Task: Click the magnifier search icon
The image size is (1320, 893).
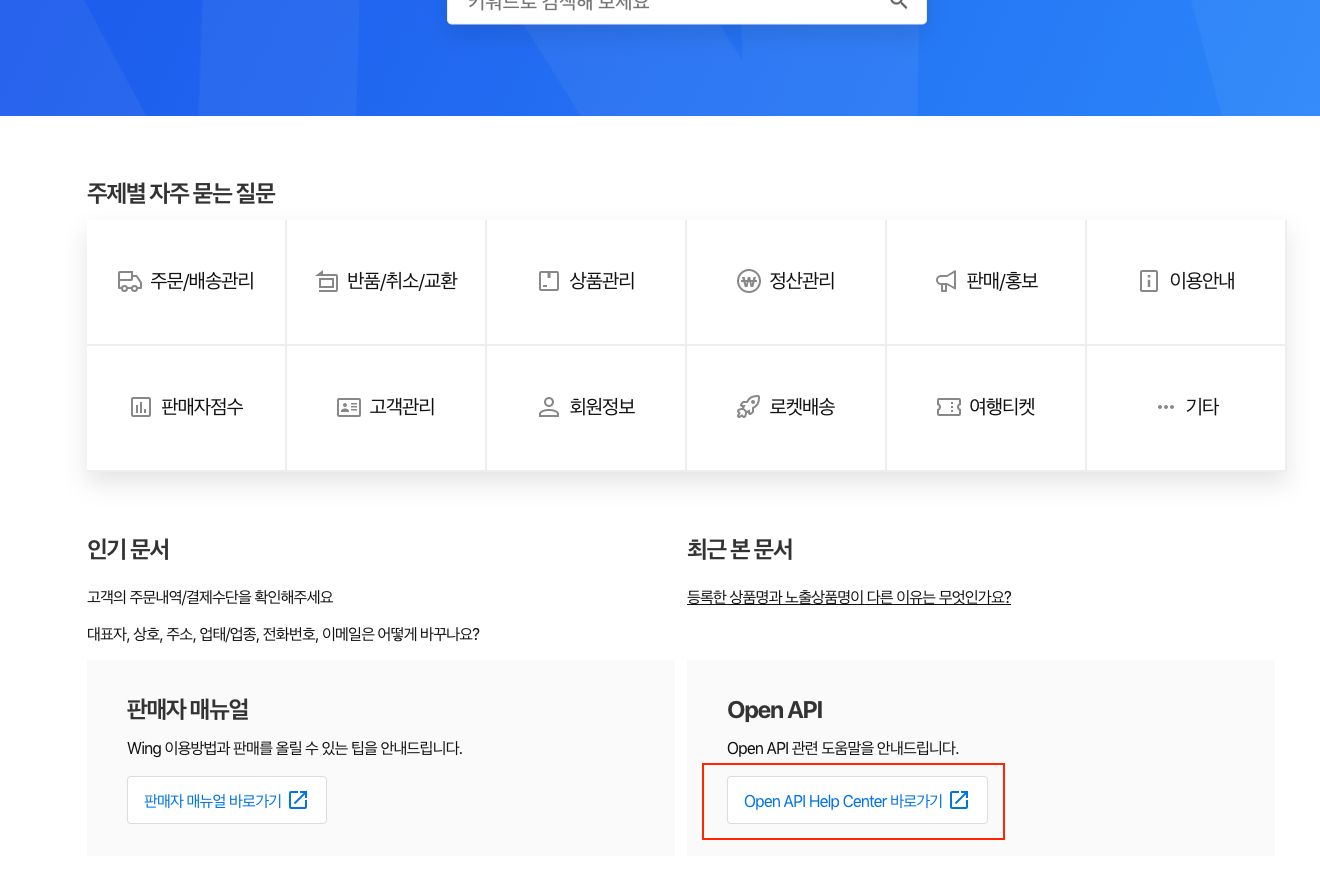Action: tap(898, 3)
